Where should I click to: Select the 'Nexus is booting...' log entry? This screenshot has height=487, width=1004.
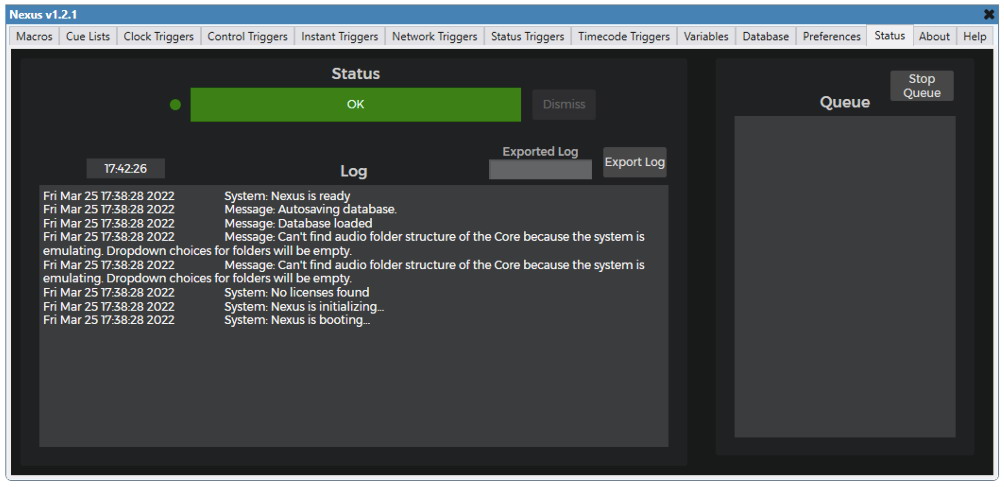point(206,320)
